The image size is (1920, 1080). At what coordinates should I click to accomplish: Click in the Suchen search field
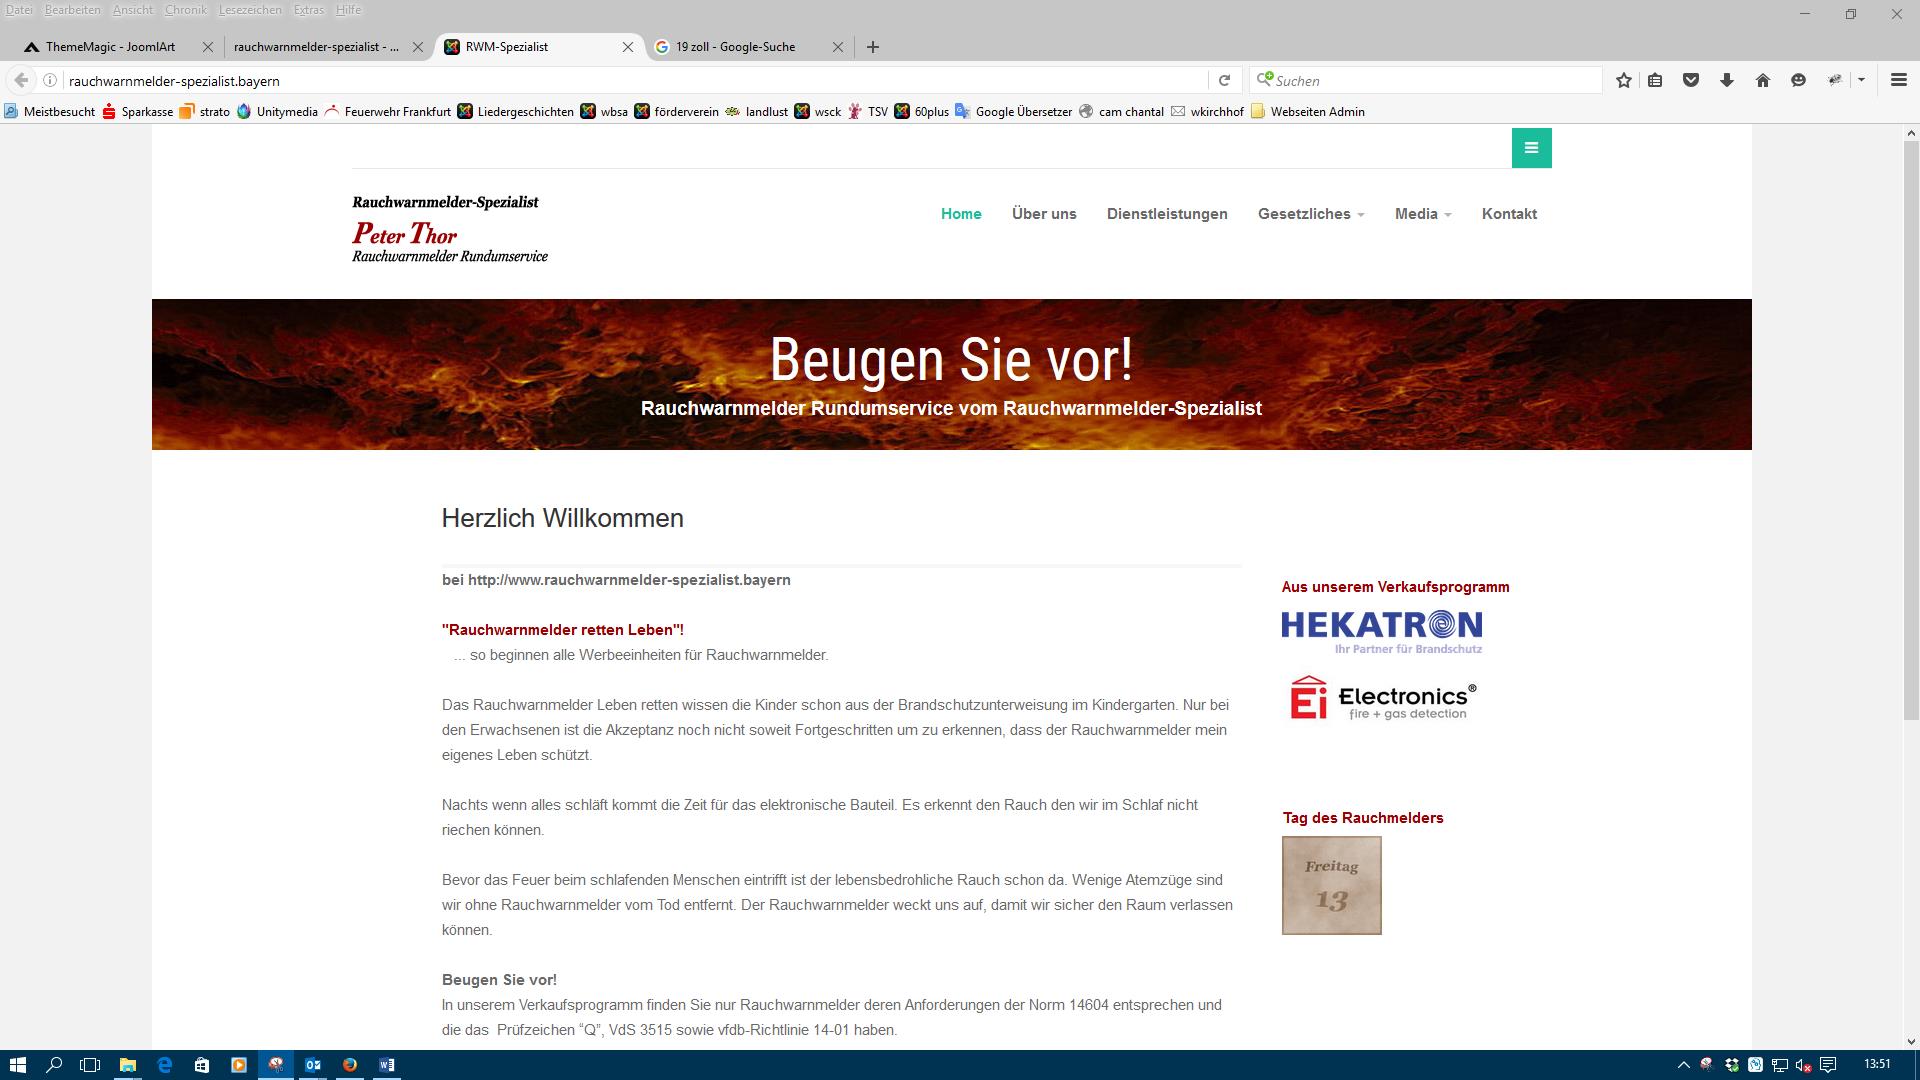(1430, 80)
